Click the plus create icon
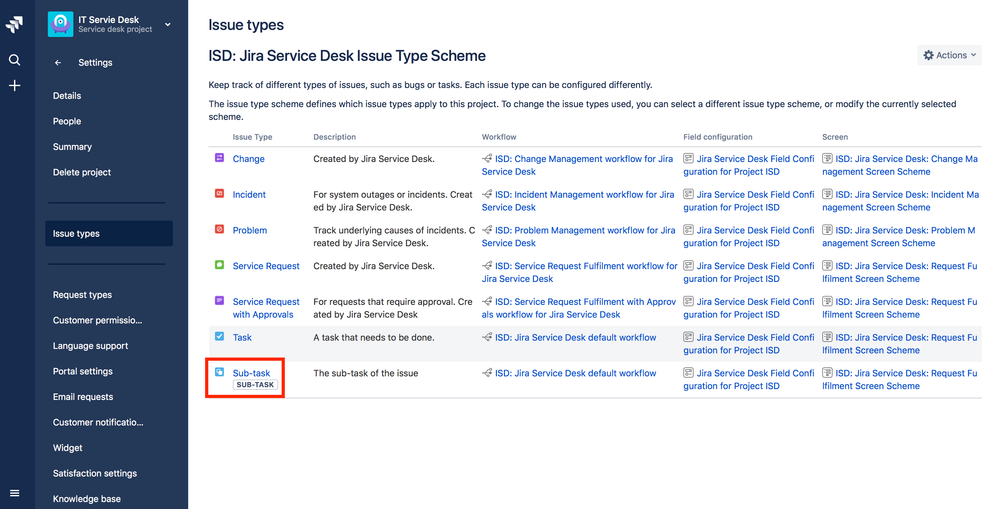999x509 pixels. pos(15,85)
